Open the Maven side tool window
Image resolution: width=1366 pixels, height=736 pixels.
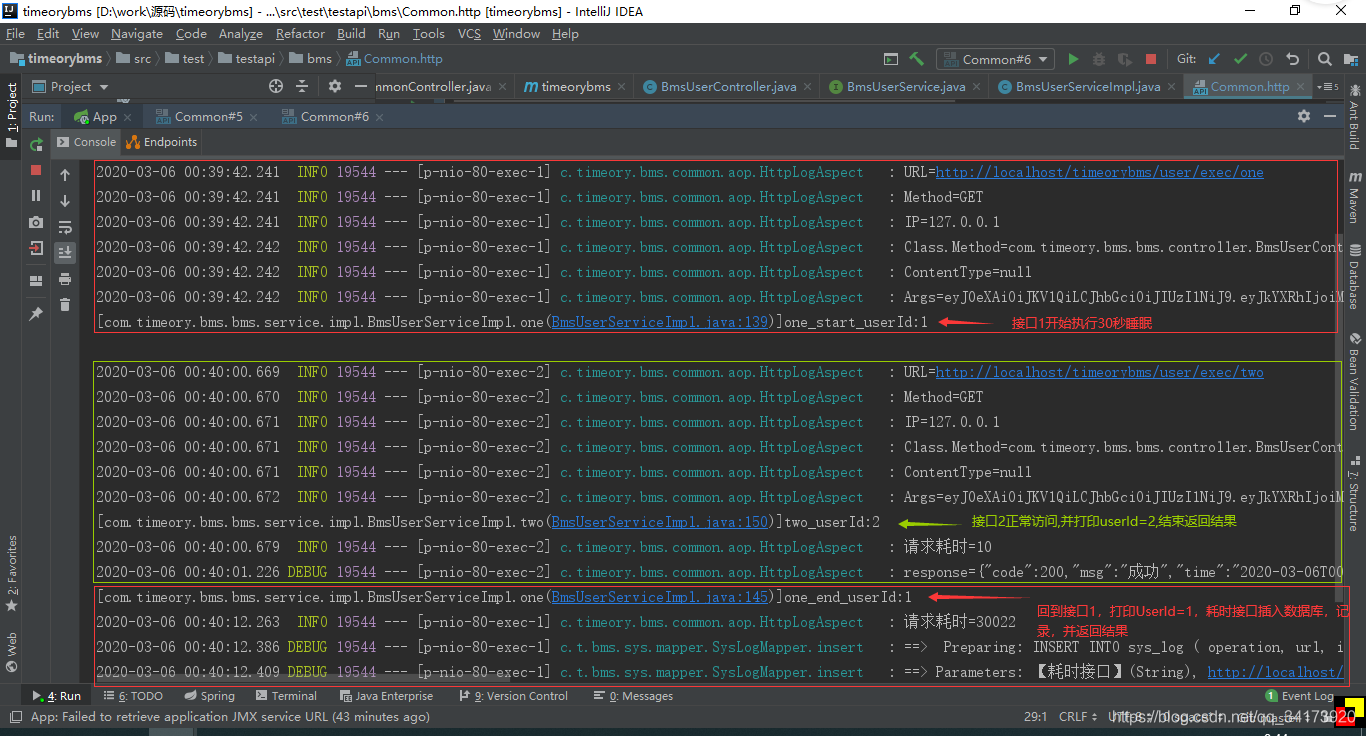1354,198
